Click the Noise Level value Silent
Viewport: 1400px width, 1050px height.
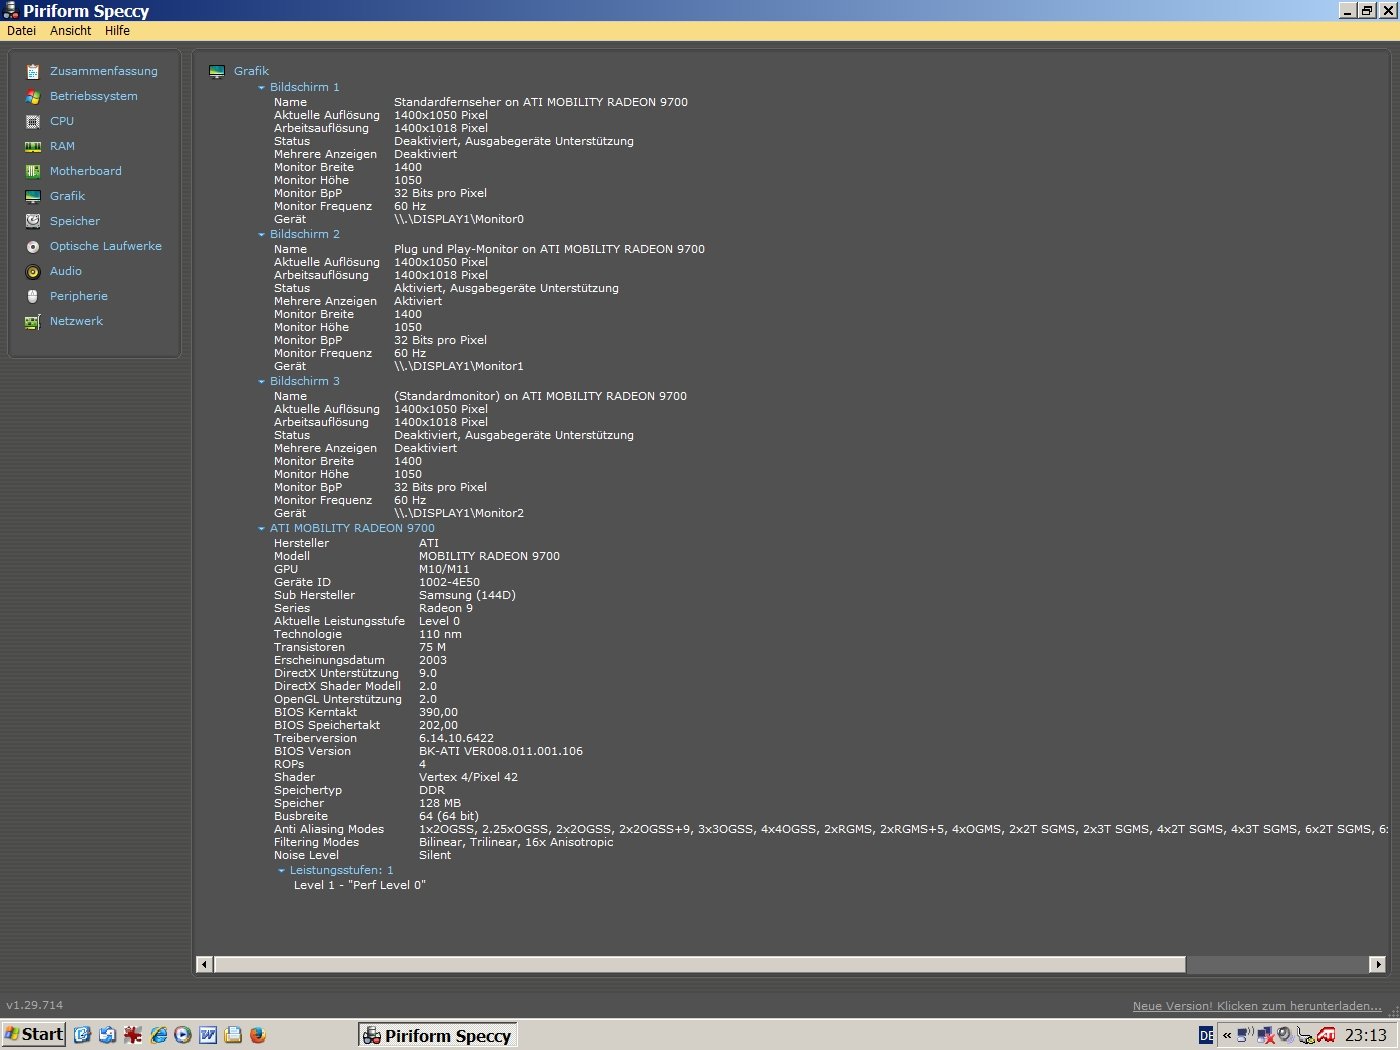coord(435,856)
